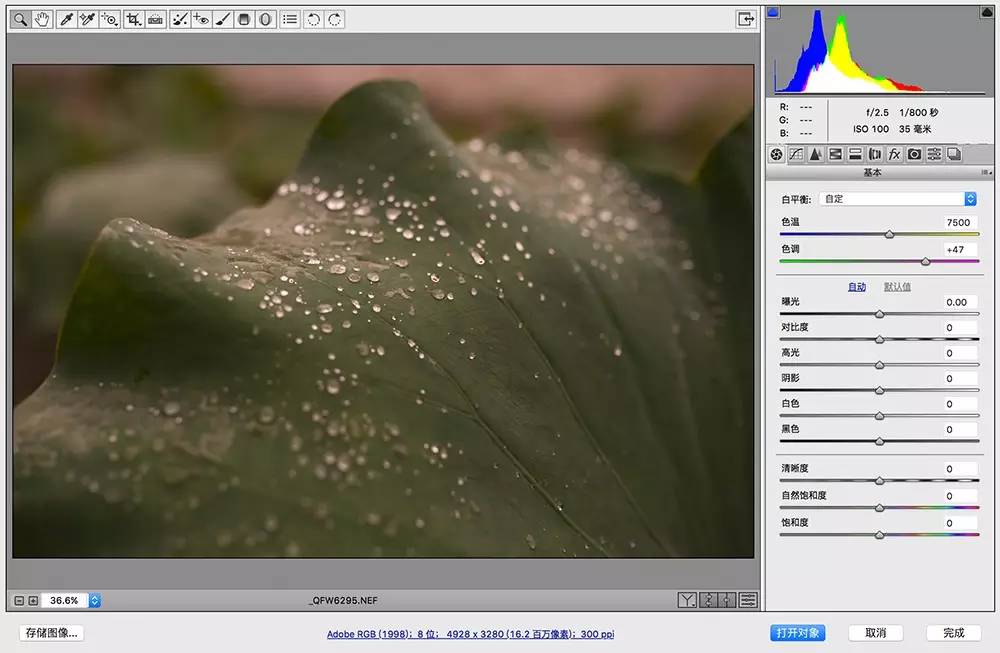Switch to the Basic panel tab
The image size is (1000, 653).
point(776,154)
